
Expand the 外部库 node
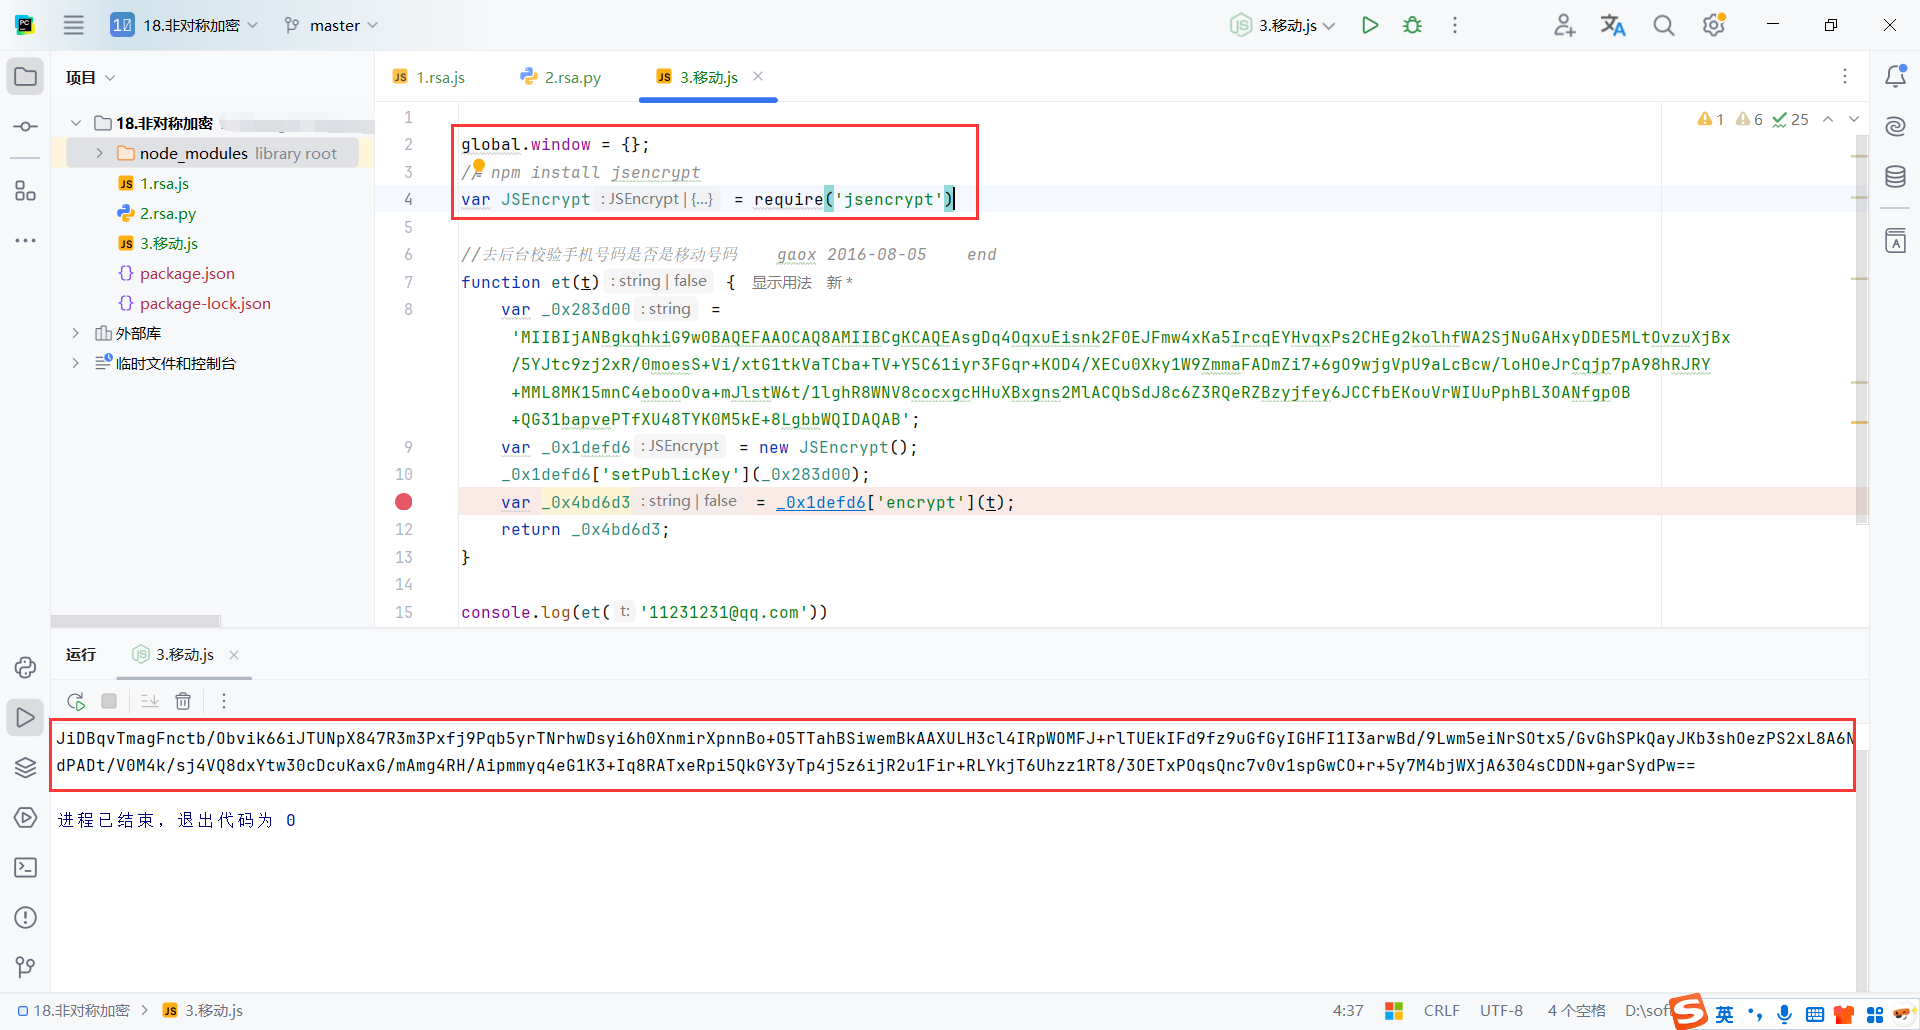click(76, 333)
